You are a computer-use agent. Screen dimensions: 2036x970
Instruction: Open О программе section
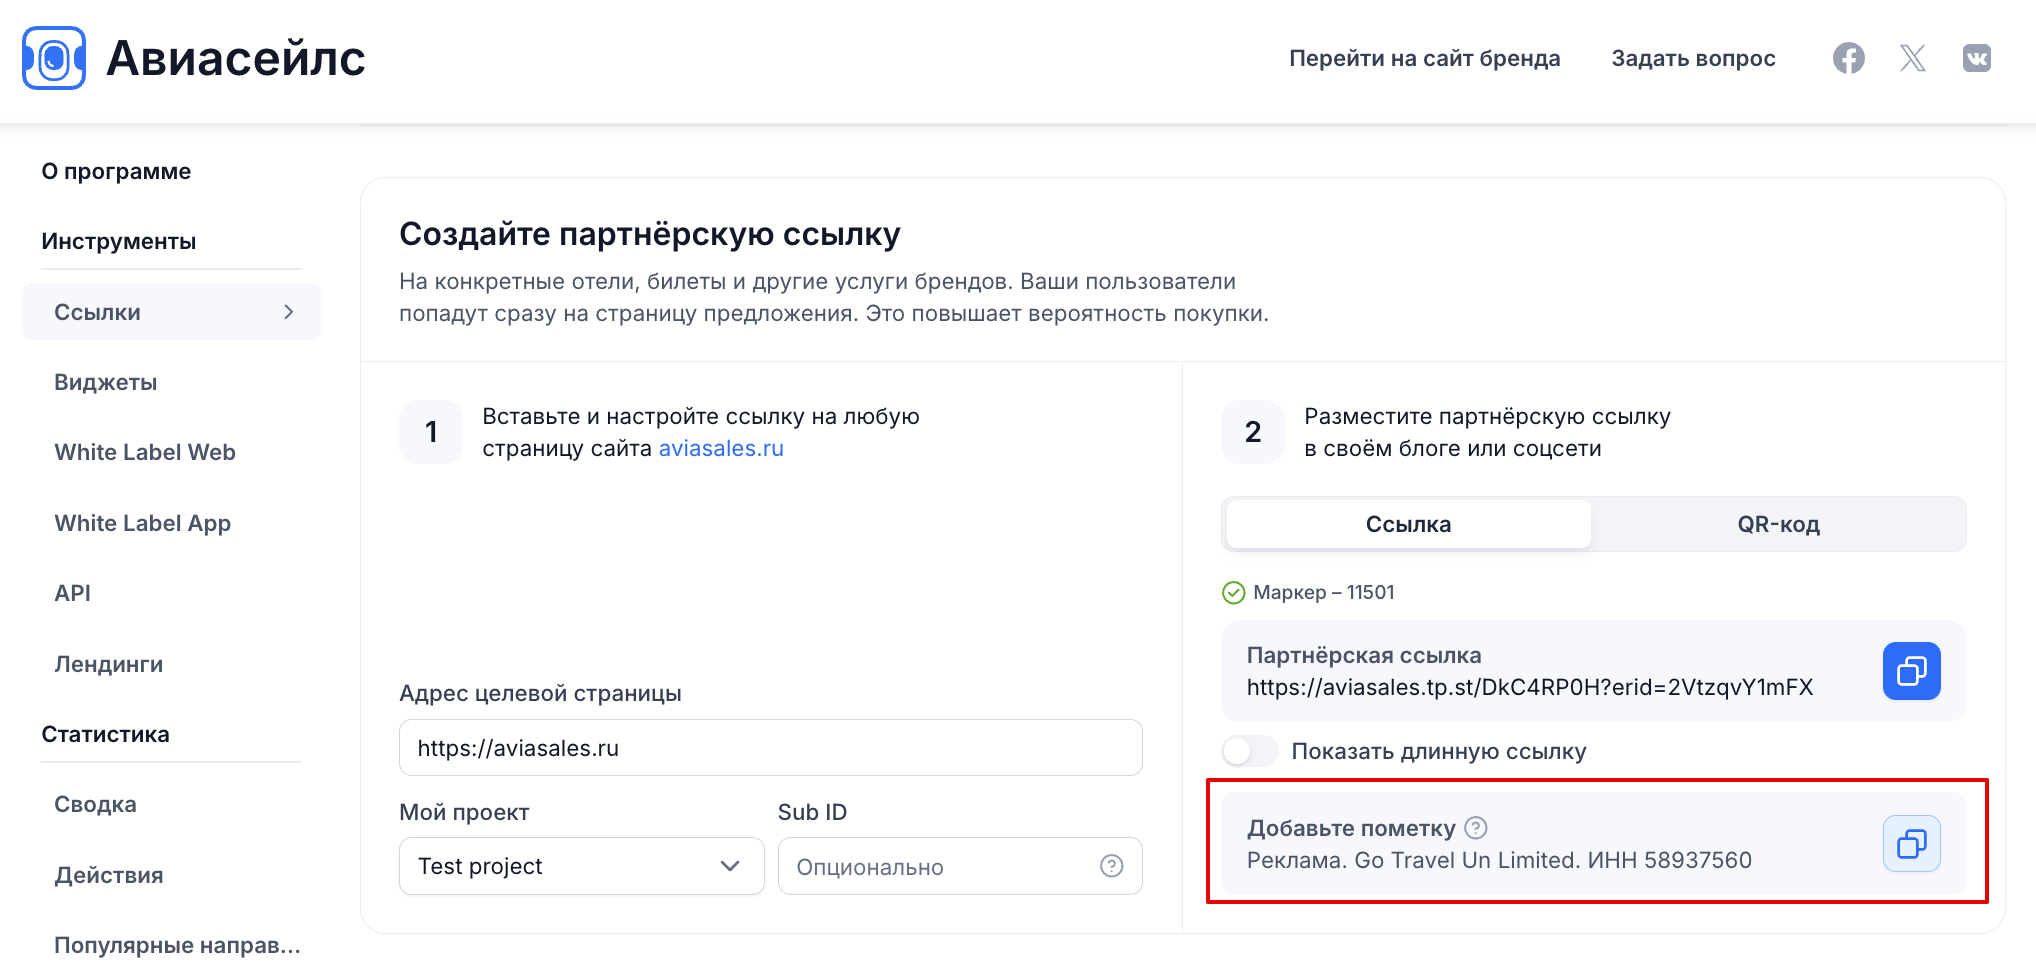click(x=116, y=171)
